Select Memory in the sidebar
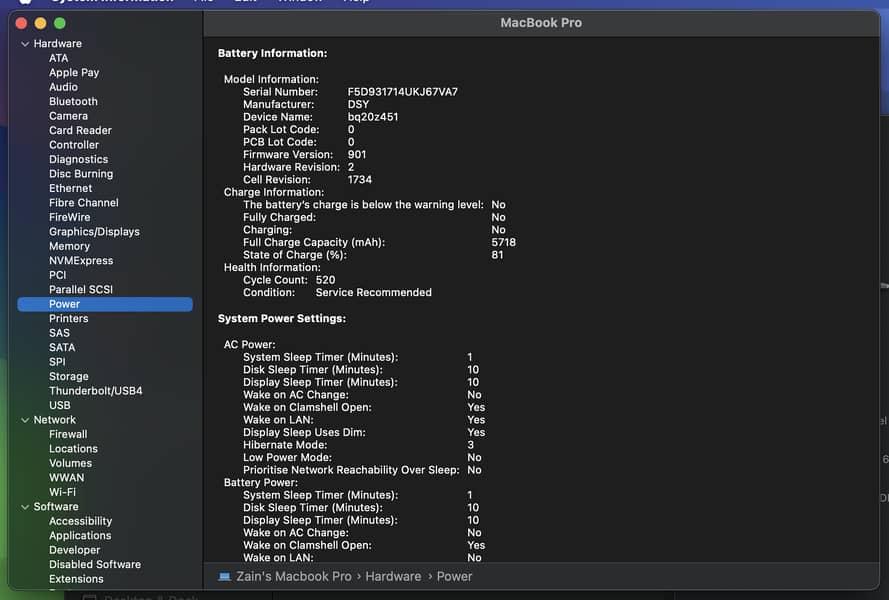 click(69, 246)
